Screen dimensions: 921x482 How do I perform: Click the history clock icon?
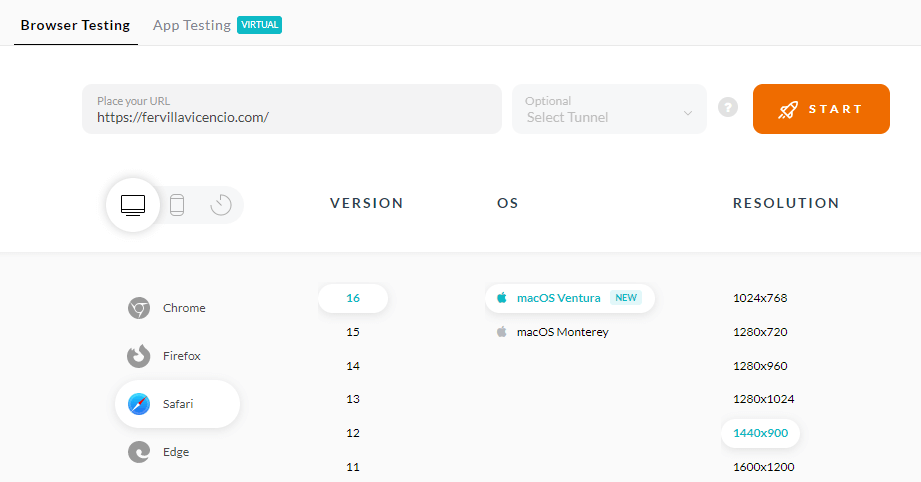click(x=221, y=205)
